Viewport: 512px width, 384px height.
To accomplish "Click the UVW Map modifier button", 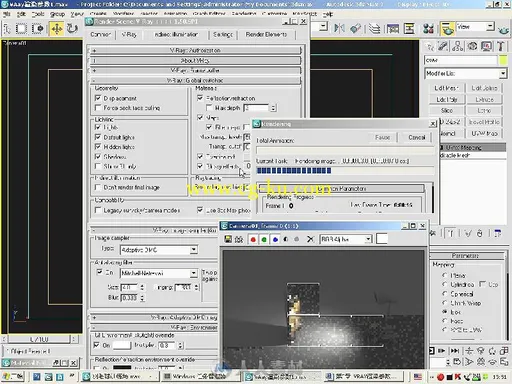I will pos(484,133).
